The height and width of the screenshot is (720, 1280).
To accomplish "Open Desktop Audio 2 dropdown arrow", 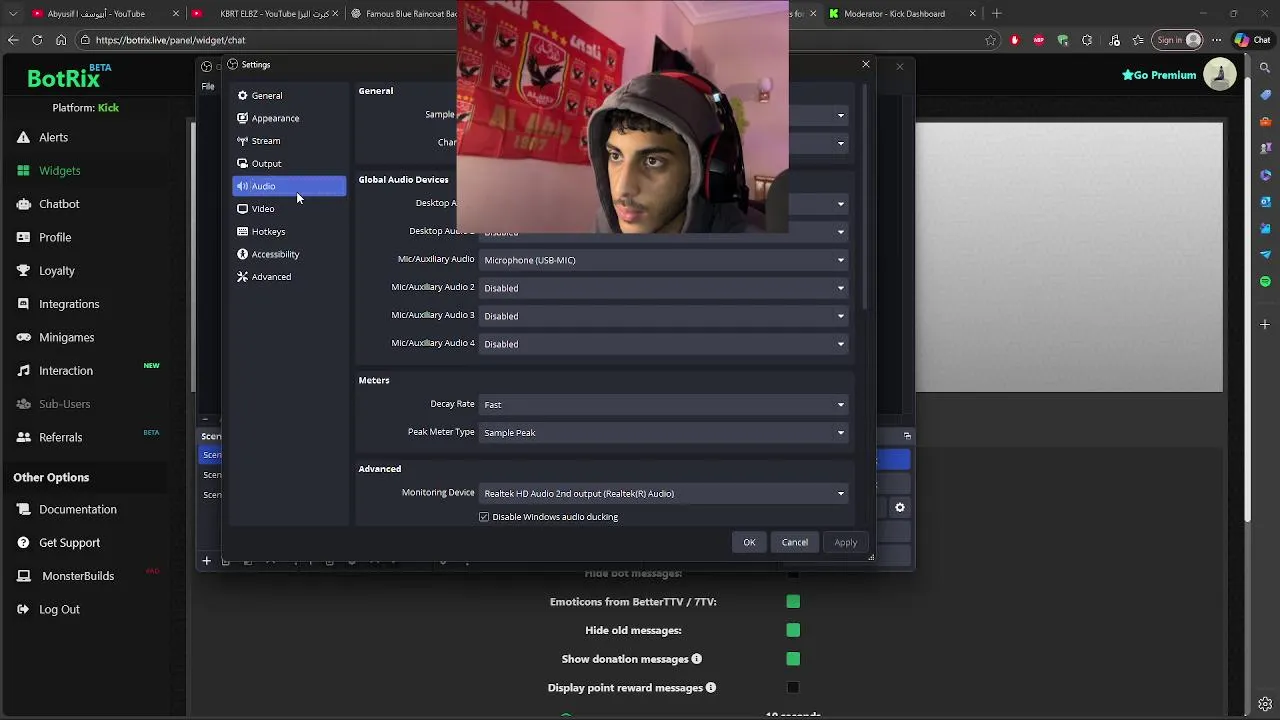I will [x=841, y=232].
